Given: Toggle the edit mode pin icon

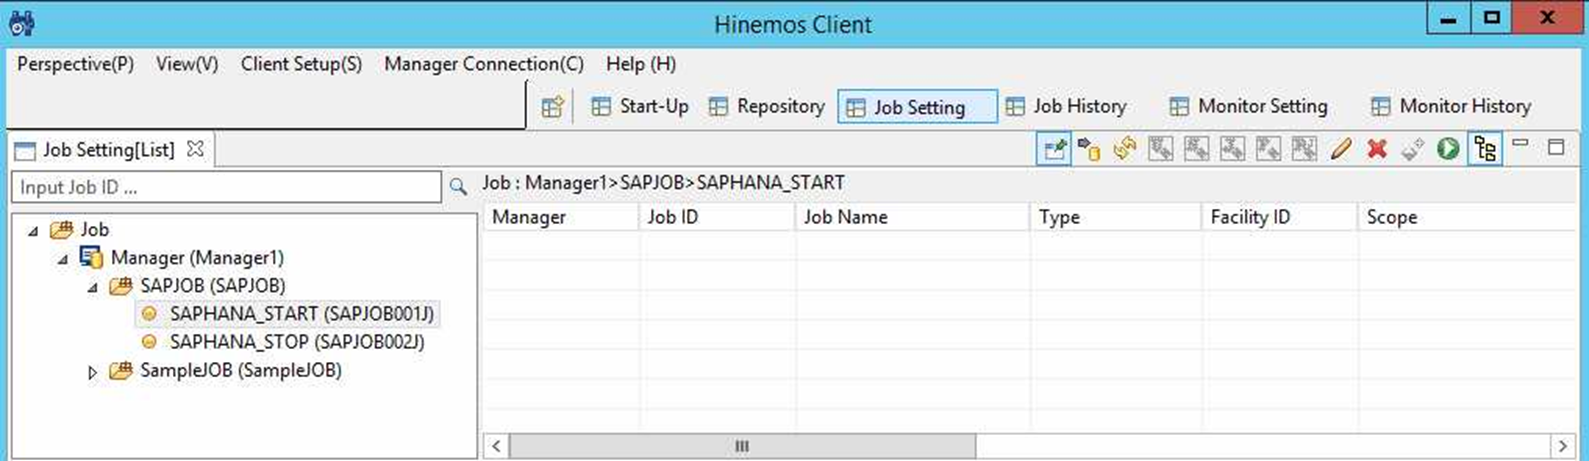Looking at the screenshot, I should click(1054, 149).
